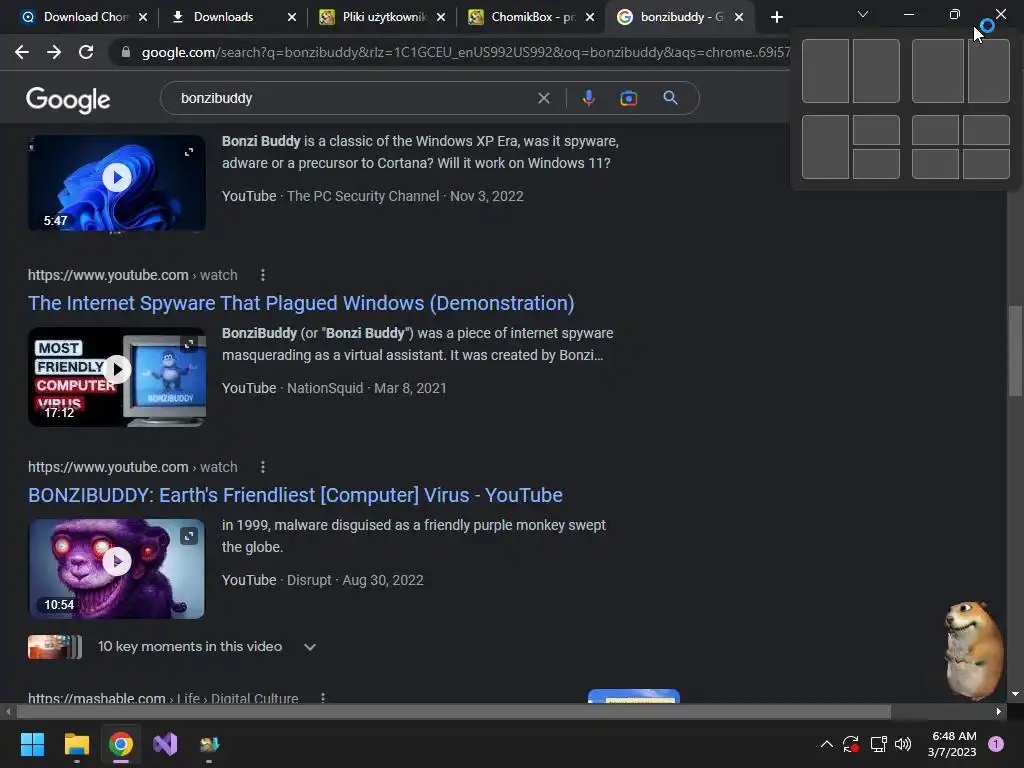1024x768 pixels.
Task: Click the lock icon in the address bar
Action: 126,52
